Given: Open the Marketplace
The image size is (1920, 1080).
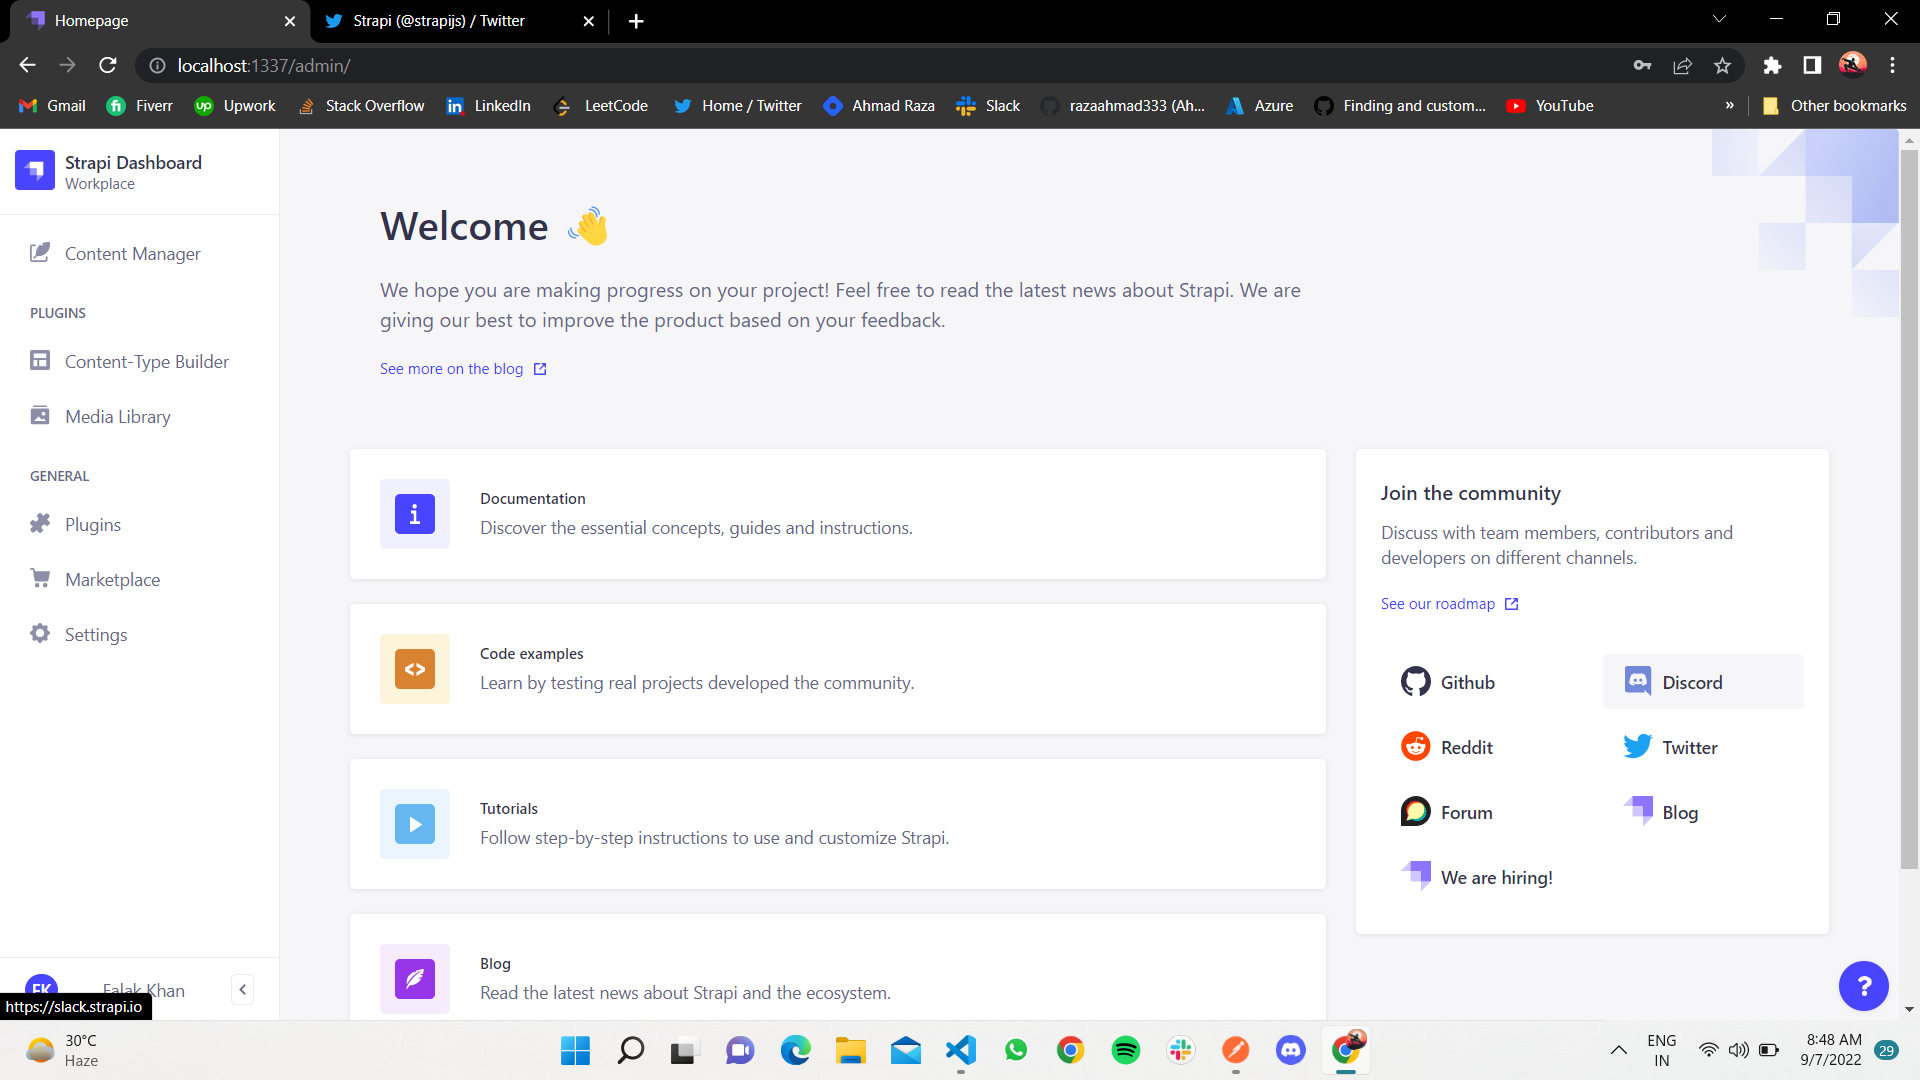Looking at the screenshot, I should (113, 579).
